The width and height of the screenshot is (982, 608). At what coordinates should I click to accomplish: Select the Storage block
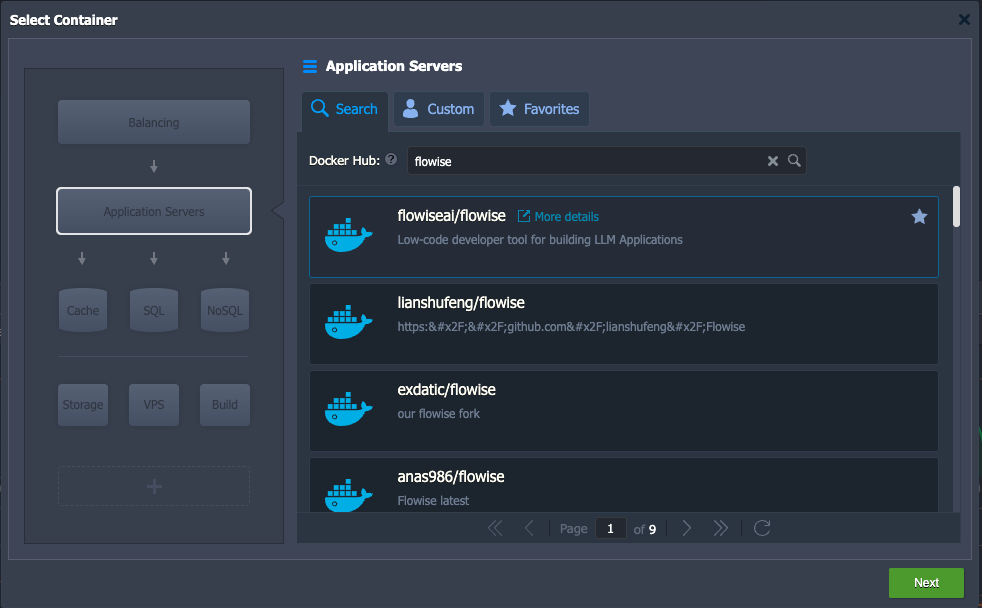[83, 404]
